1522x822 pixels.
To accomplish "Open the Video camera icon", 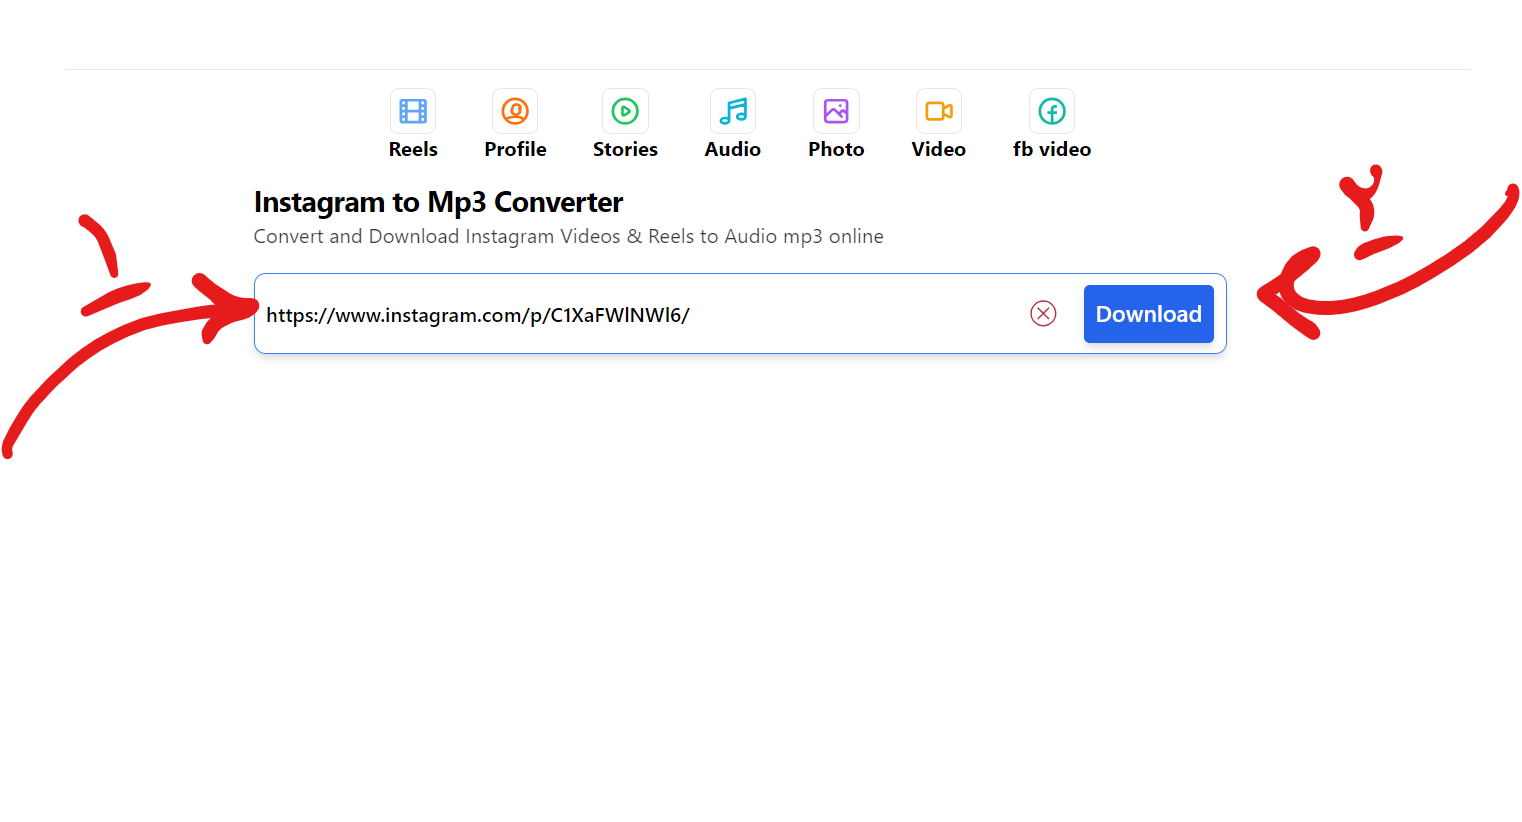I will tap(939, 111).
